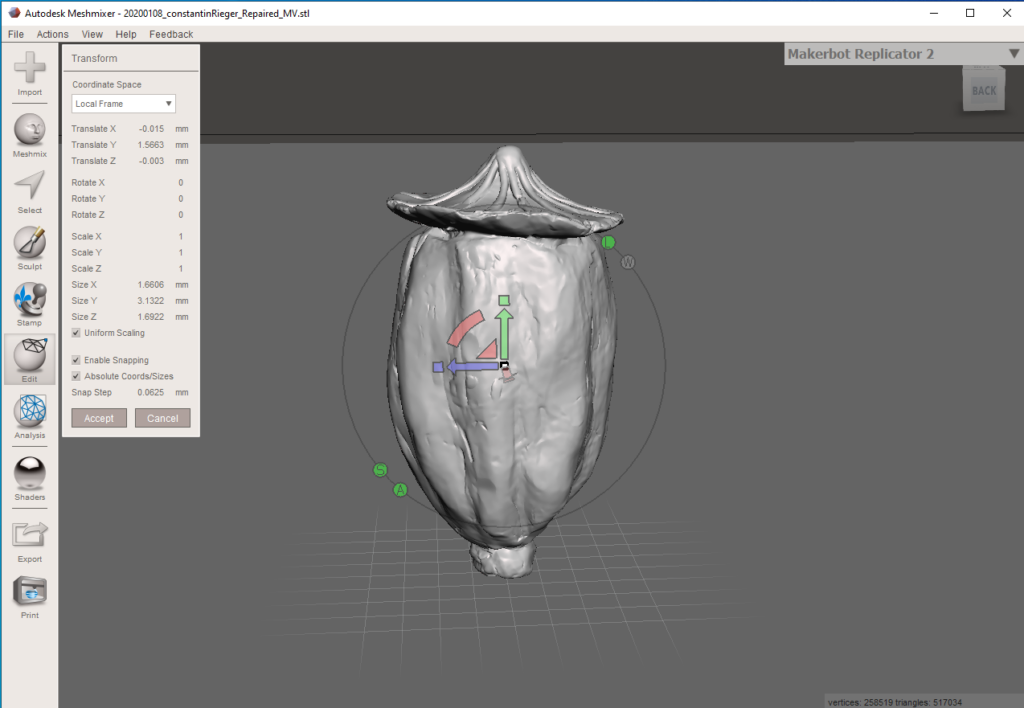
Task: Click the BACK view cube face
Action: pyautogui.click(x=984, y=90)
